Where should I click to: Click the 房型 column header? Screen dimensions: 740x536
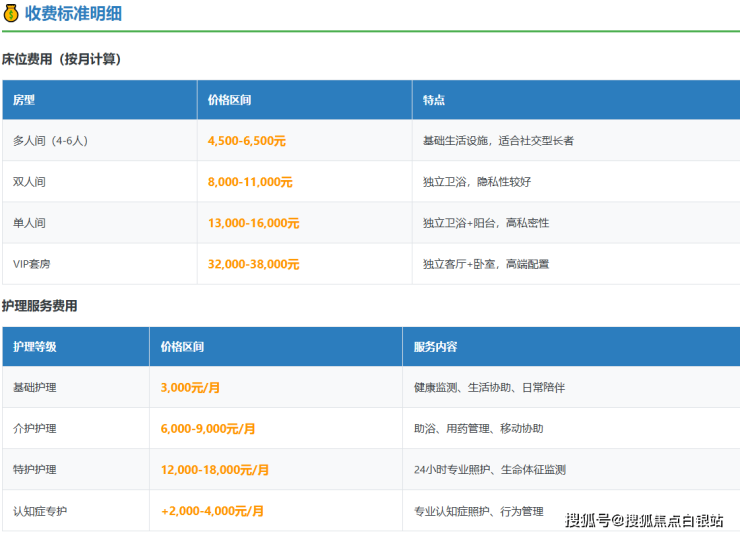(24, 100)
